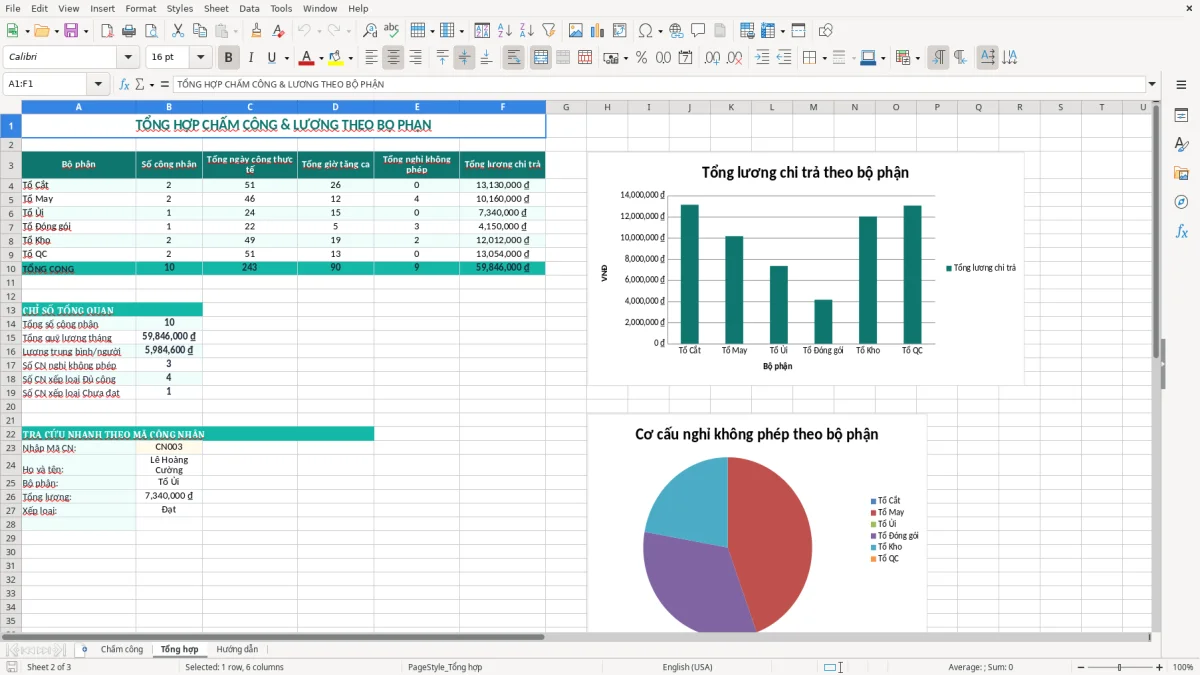Apply yellow background color swatch
The image size is (1200, 675).
[x=335, y=58]
